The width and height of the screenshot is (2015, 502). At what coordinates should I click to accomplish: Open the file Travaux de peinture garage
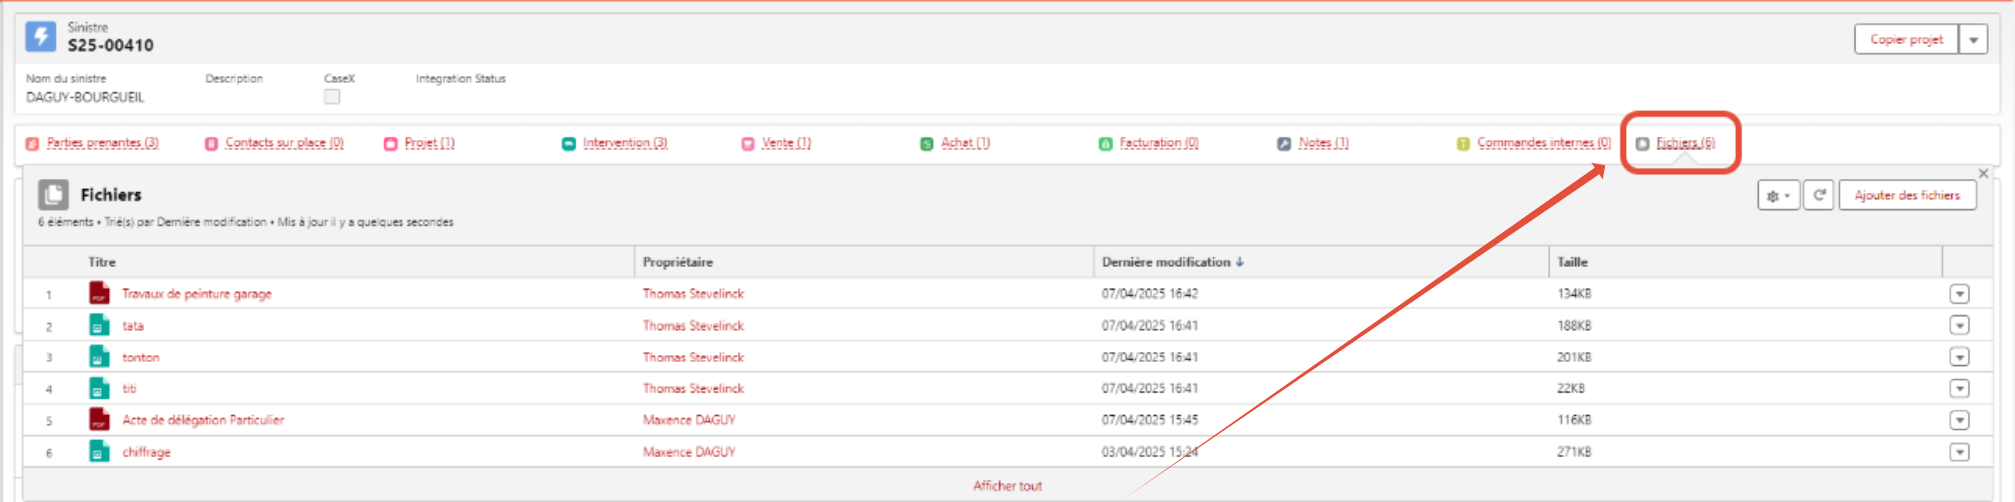pos(197,294)
